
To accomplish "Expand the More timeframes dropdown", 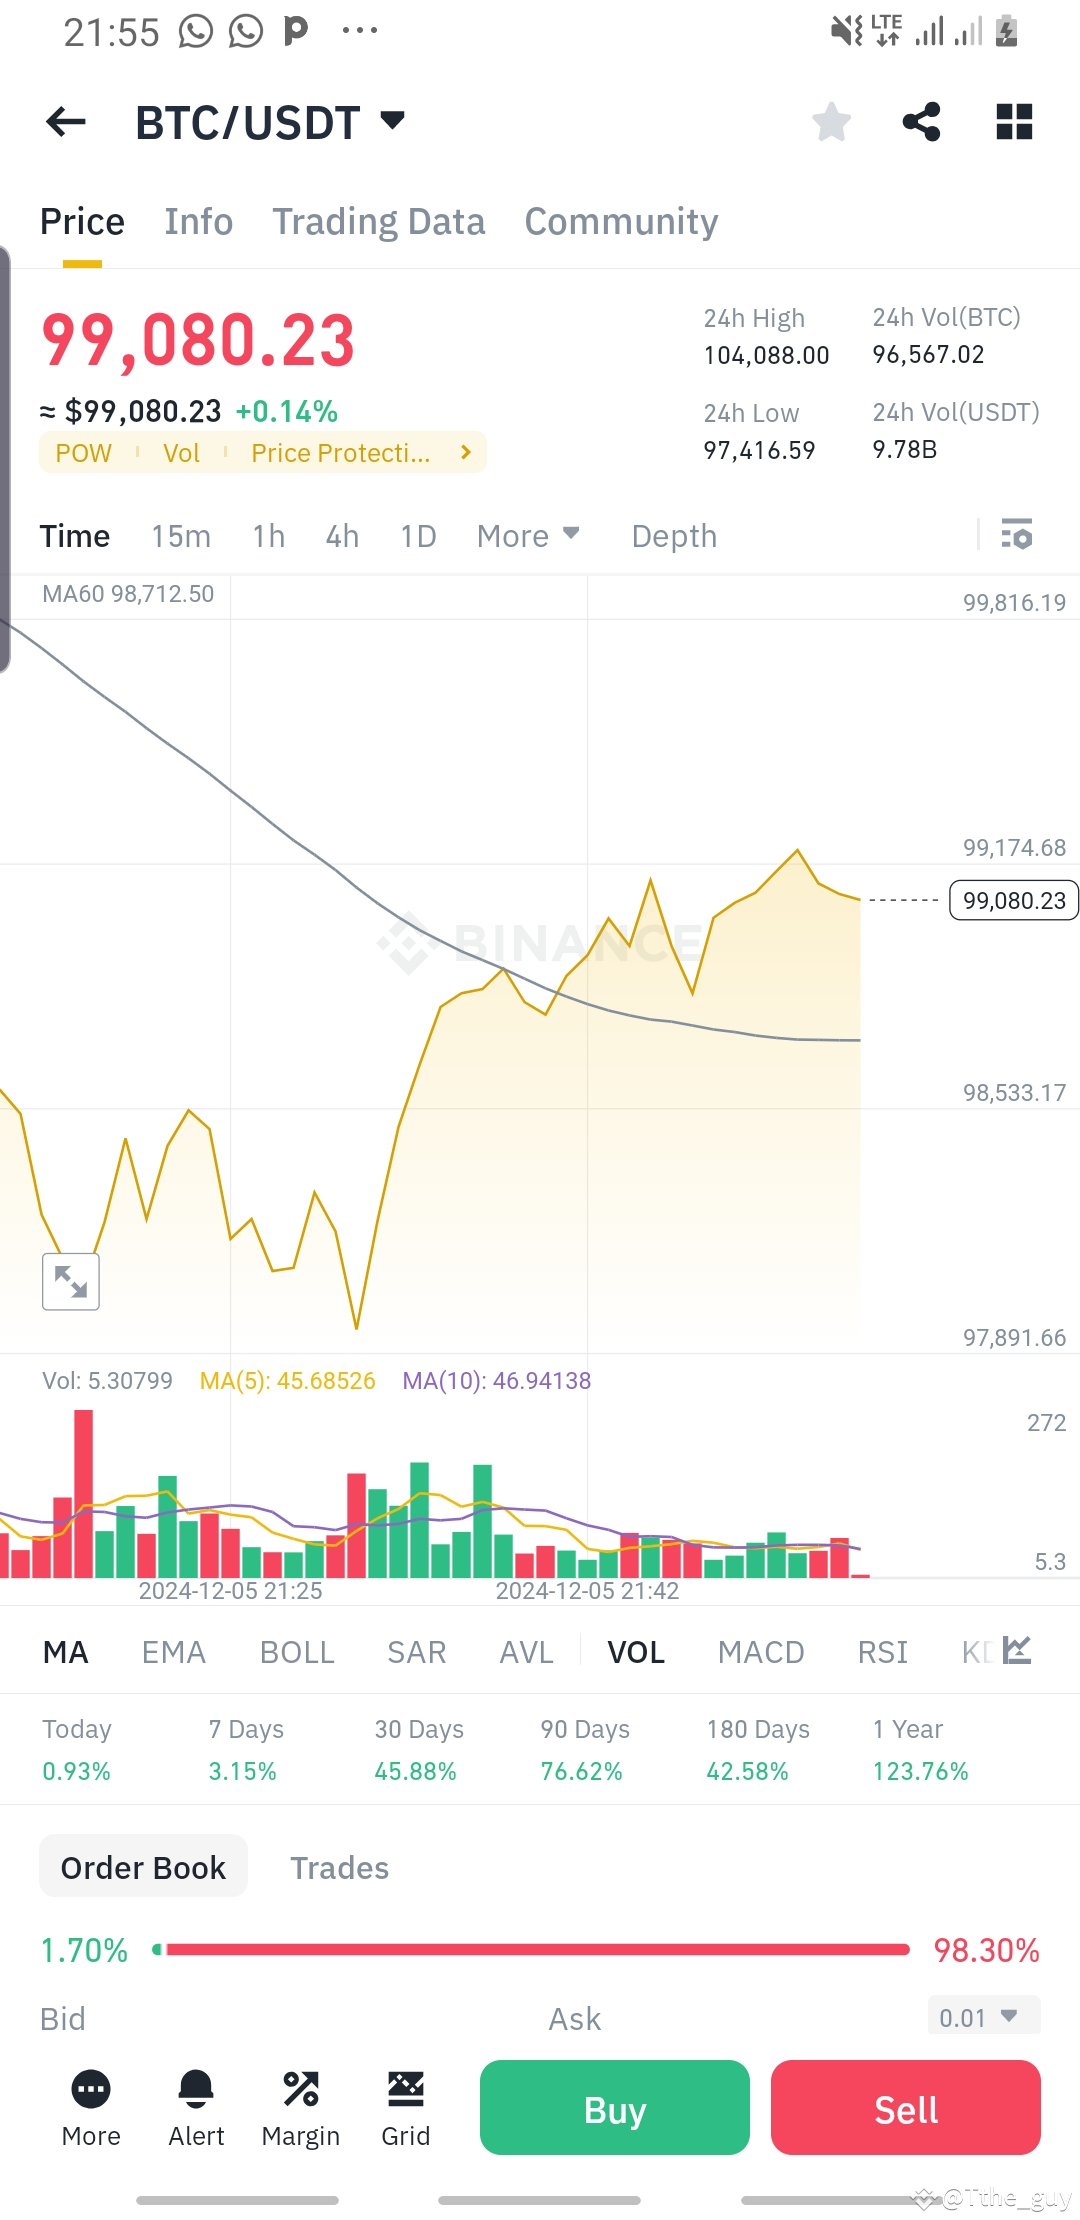I will [x=527, y=536].
